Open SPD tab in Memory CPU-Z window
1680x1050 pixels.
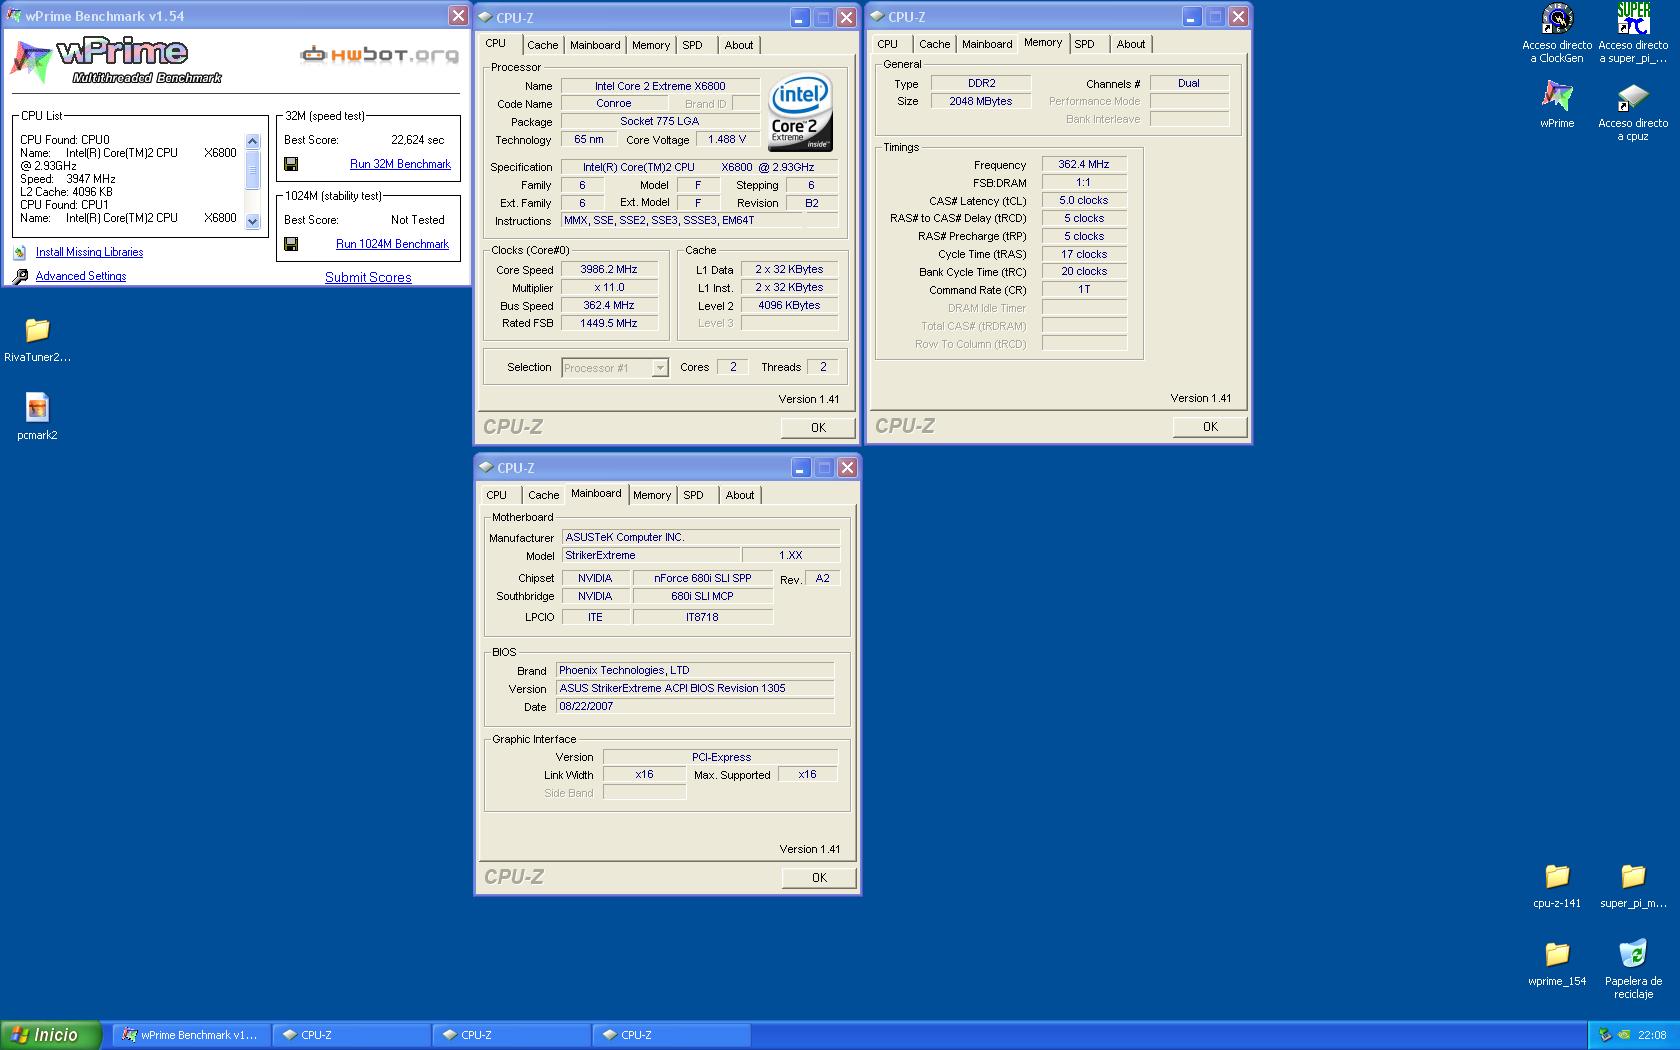(1085, 44)
